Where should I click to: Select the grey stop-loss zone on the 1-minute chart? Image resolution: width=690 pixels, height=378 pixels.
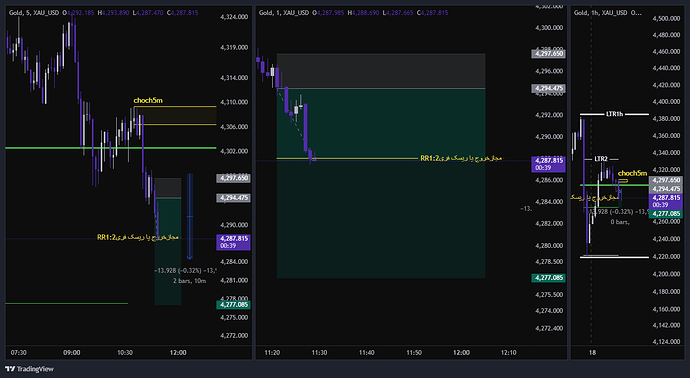(381, 71)
